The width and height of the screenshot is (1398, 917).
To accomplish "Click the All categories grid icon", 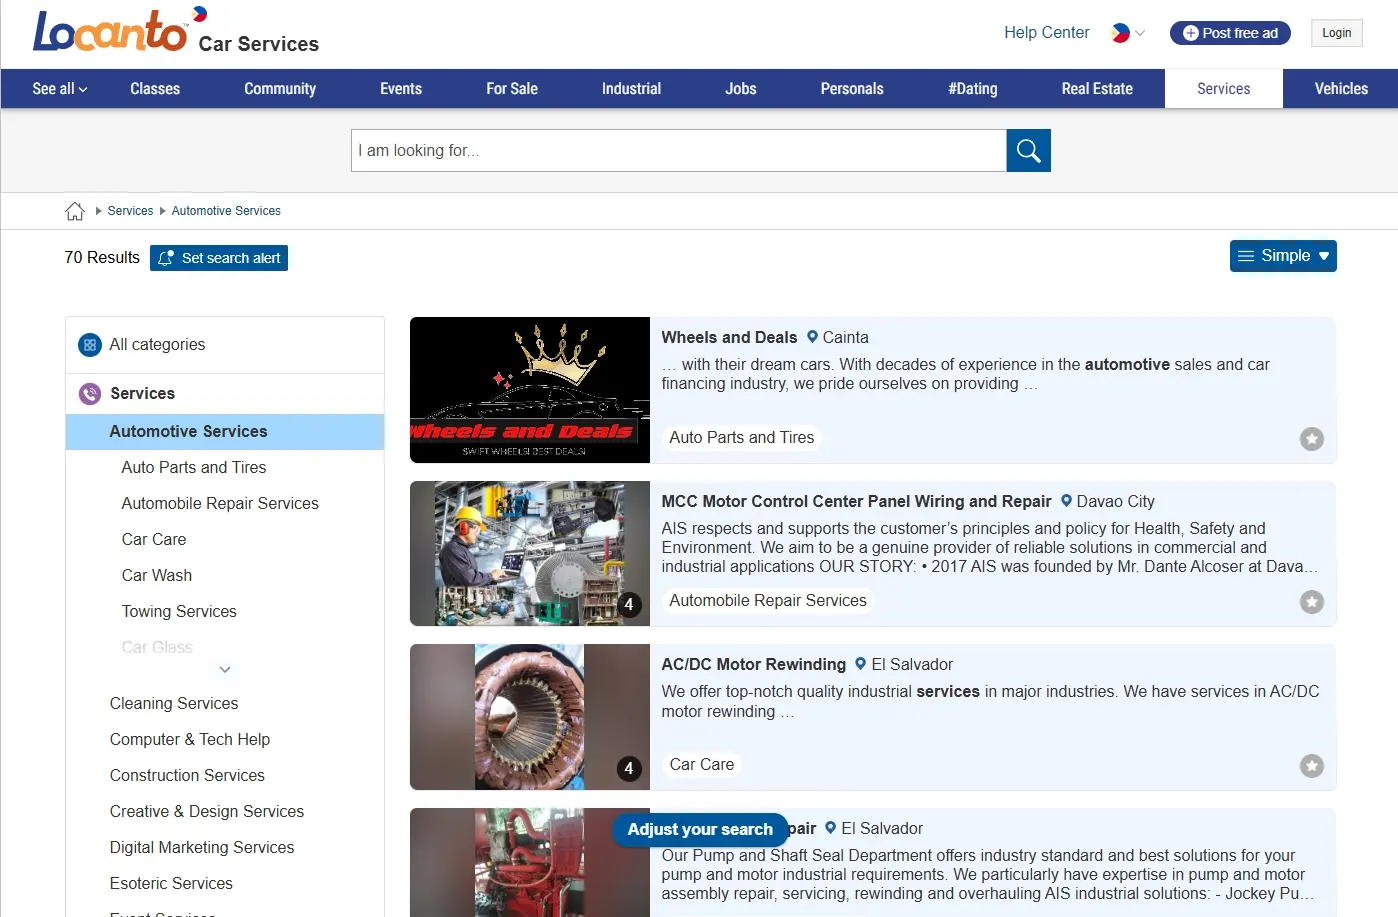I will [90, 345].
